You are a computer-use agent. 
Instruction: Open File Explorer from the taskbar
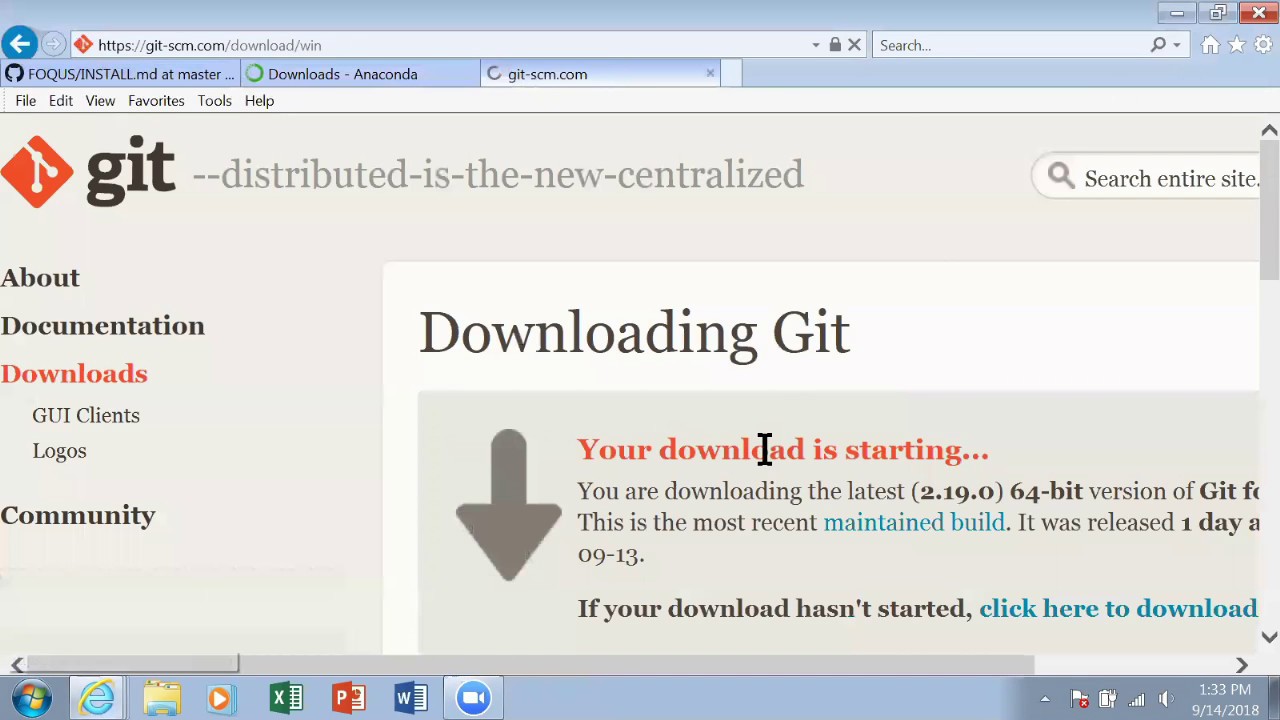coord(161,697)
